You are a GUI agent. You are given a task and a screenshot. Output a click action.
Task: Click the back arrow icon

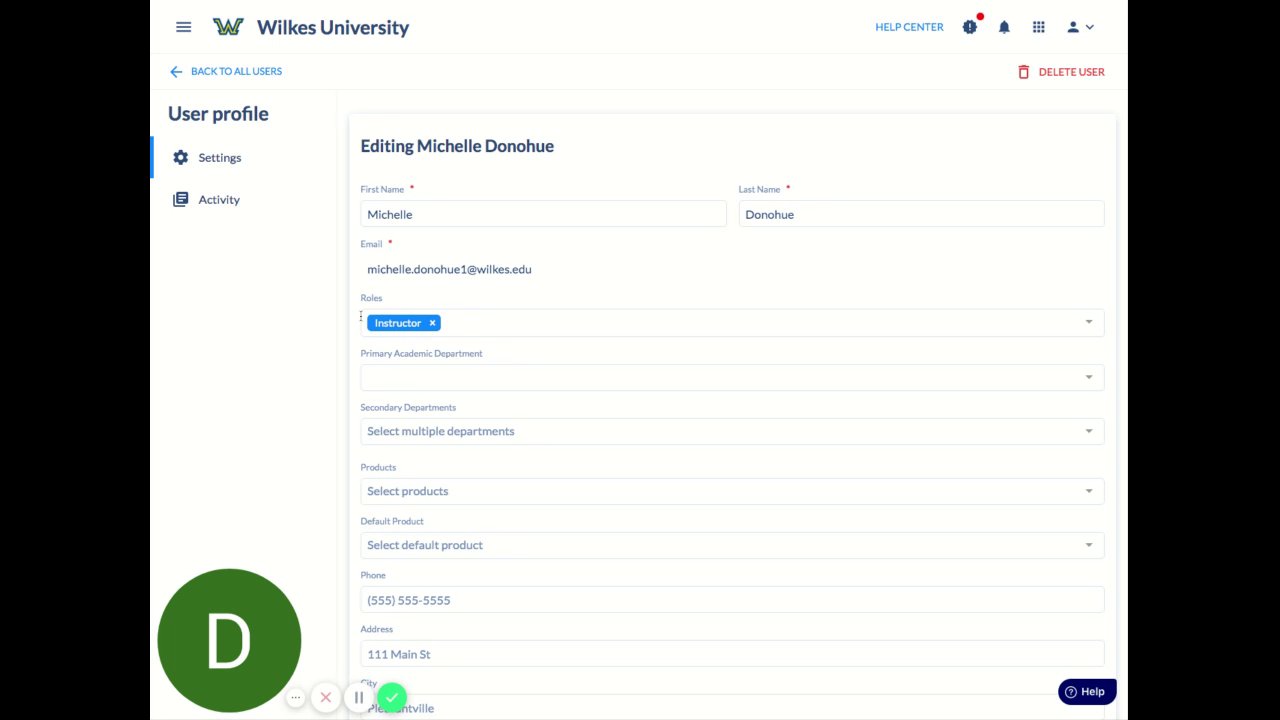point(176,71)
